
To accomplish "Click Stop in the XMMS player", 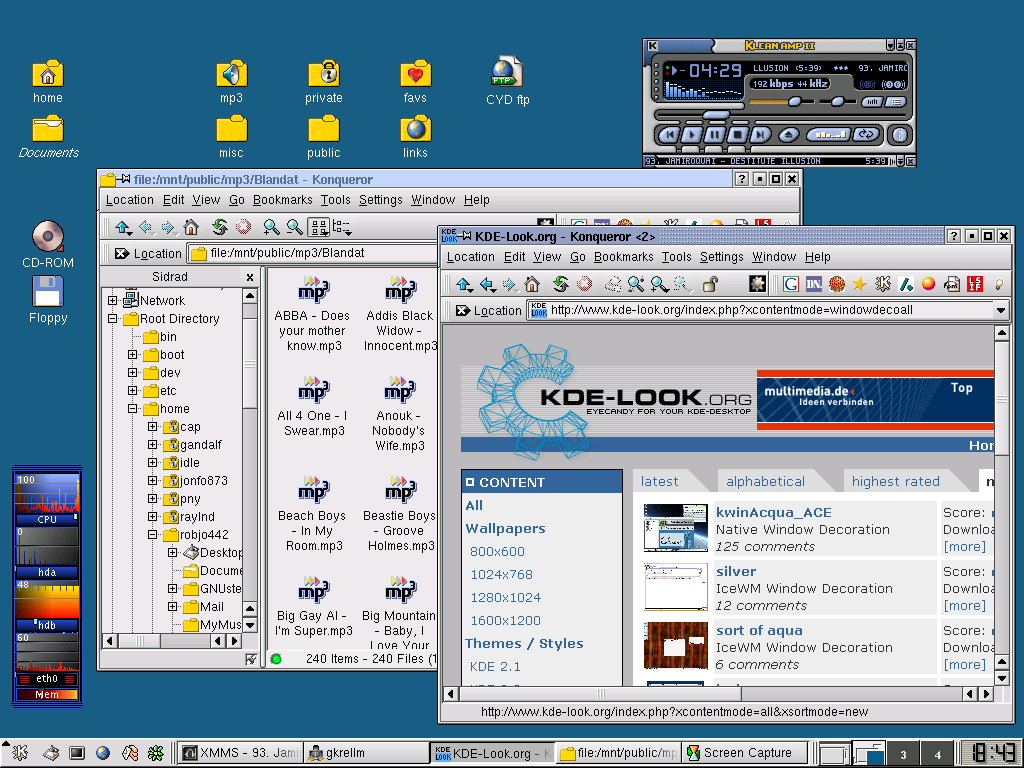I will pos(738,135).
